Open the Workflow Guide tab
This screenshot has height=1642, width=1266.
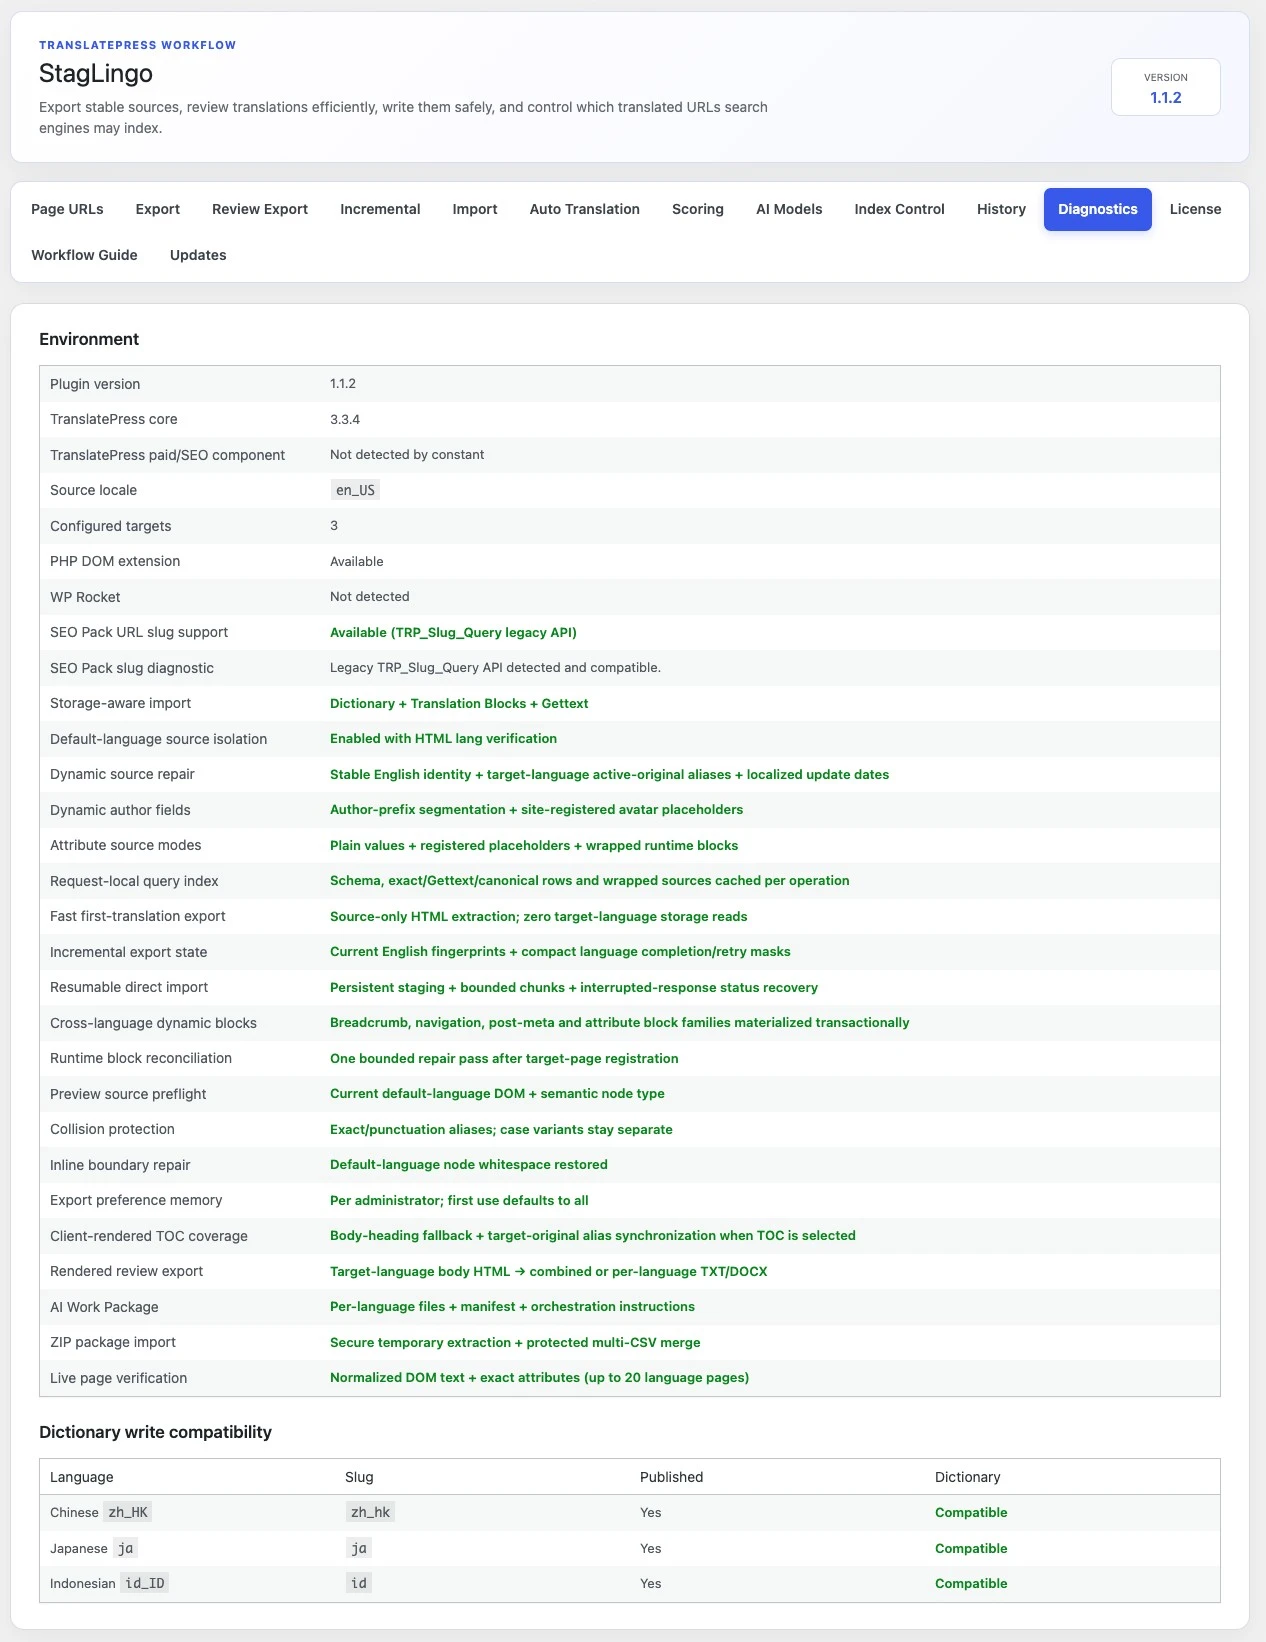pos(84,255)
